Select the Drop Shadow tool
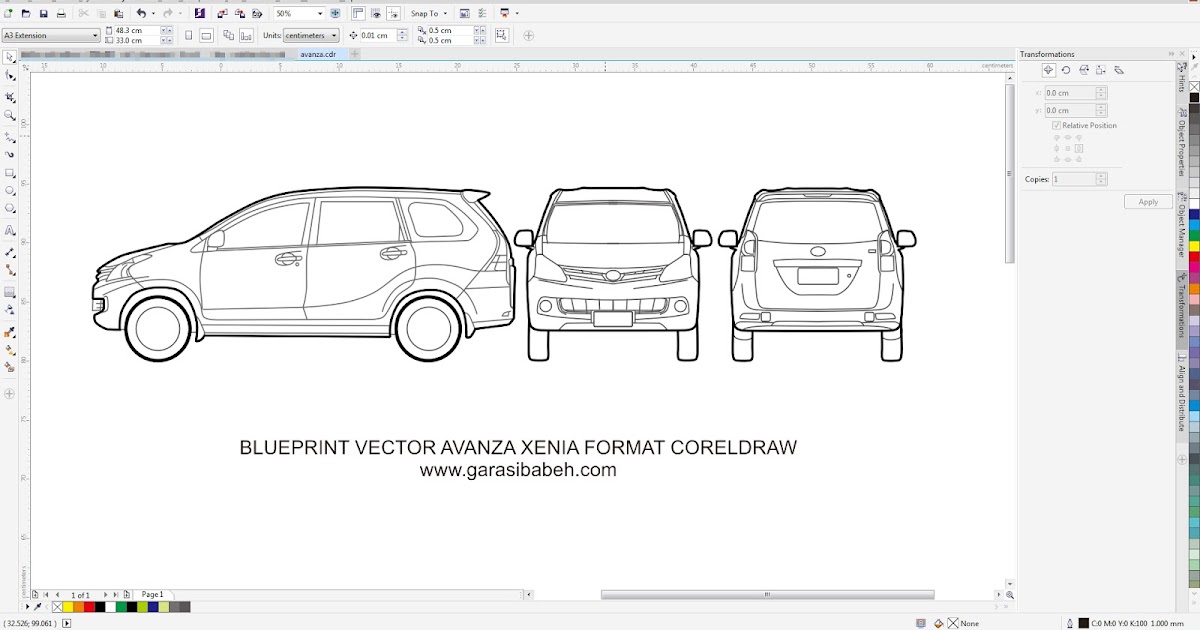This screenshot has width=1200, height=630. point(10,292)
